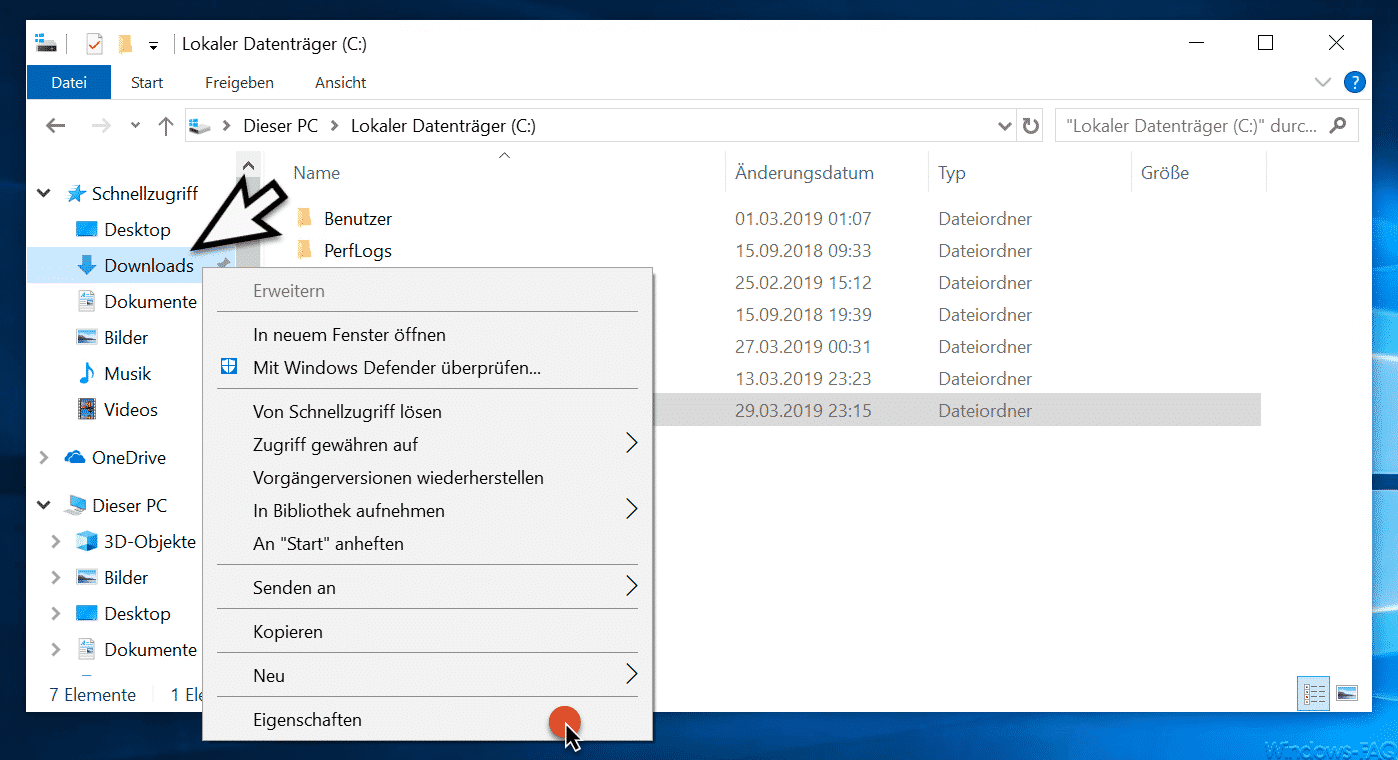Sort by the Größe column header
The image size is (1398, 760).
point(1165,173)
